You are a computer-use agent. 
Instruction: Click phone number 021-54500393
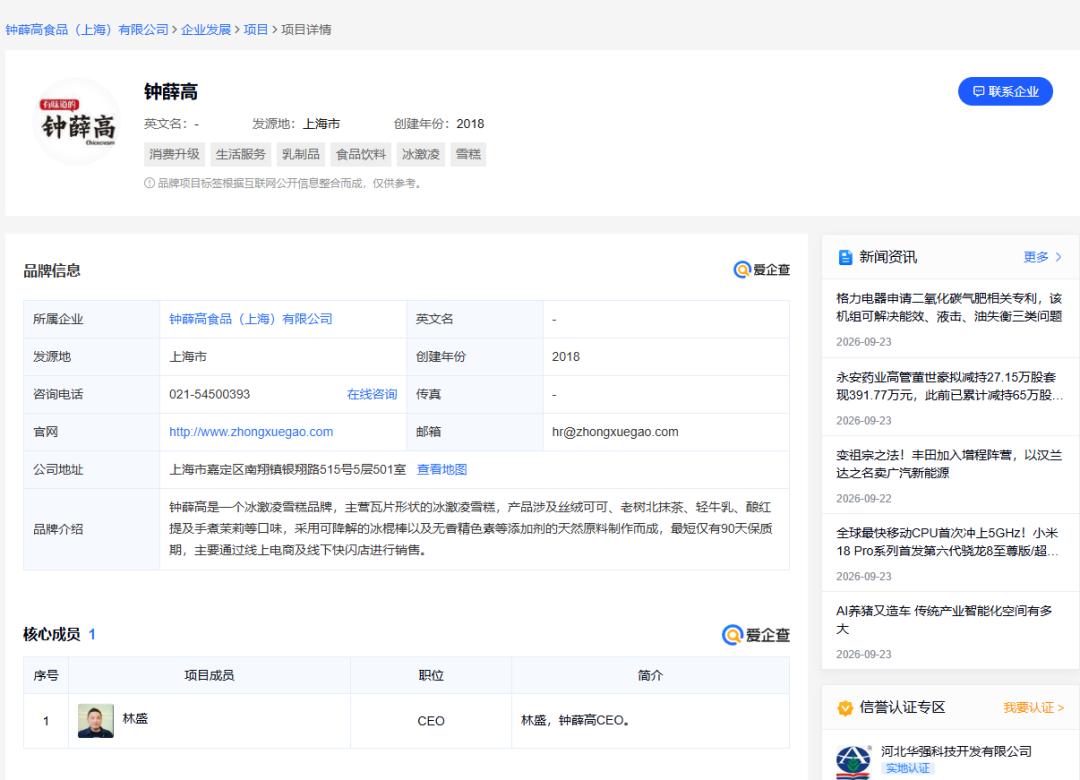(209, 394)
